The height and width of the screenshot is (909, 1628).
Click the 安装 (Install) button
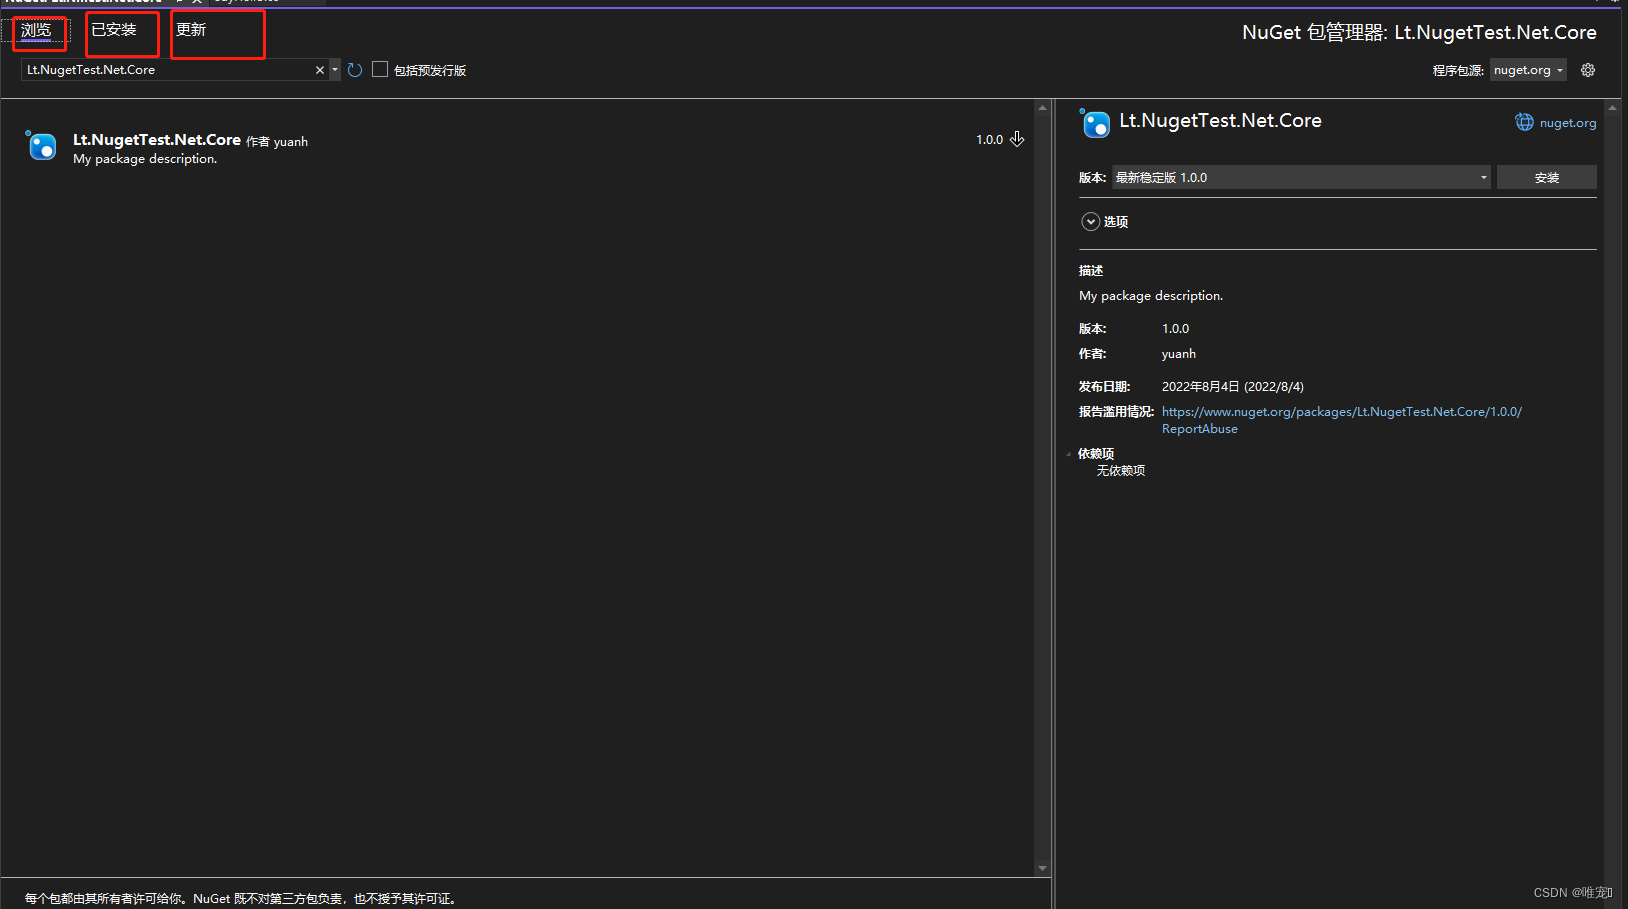coord(1546,177)
